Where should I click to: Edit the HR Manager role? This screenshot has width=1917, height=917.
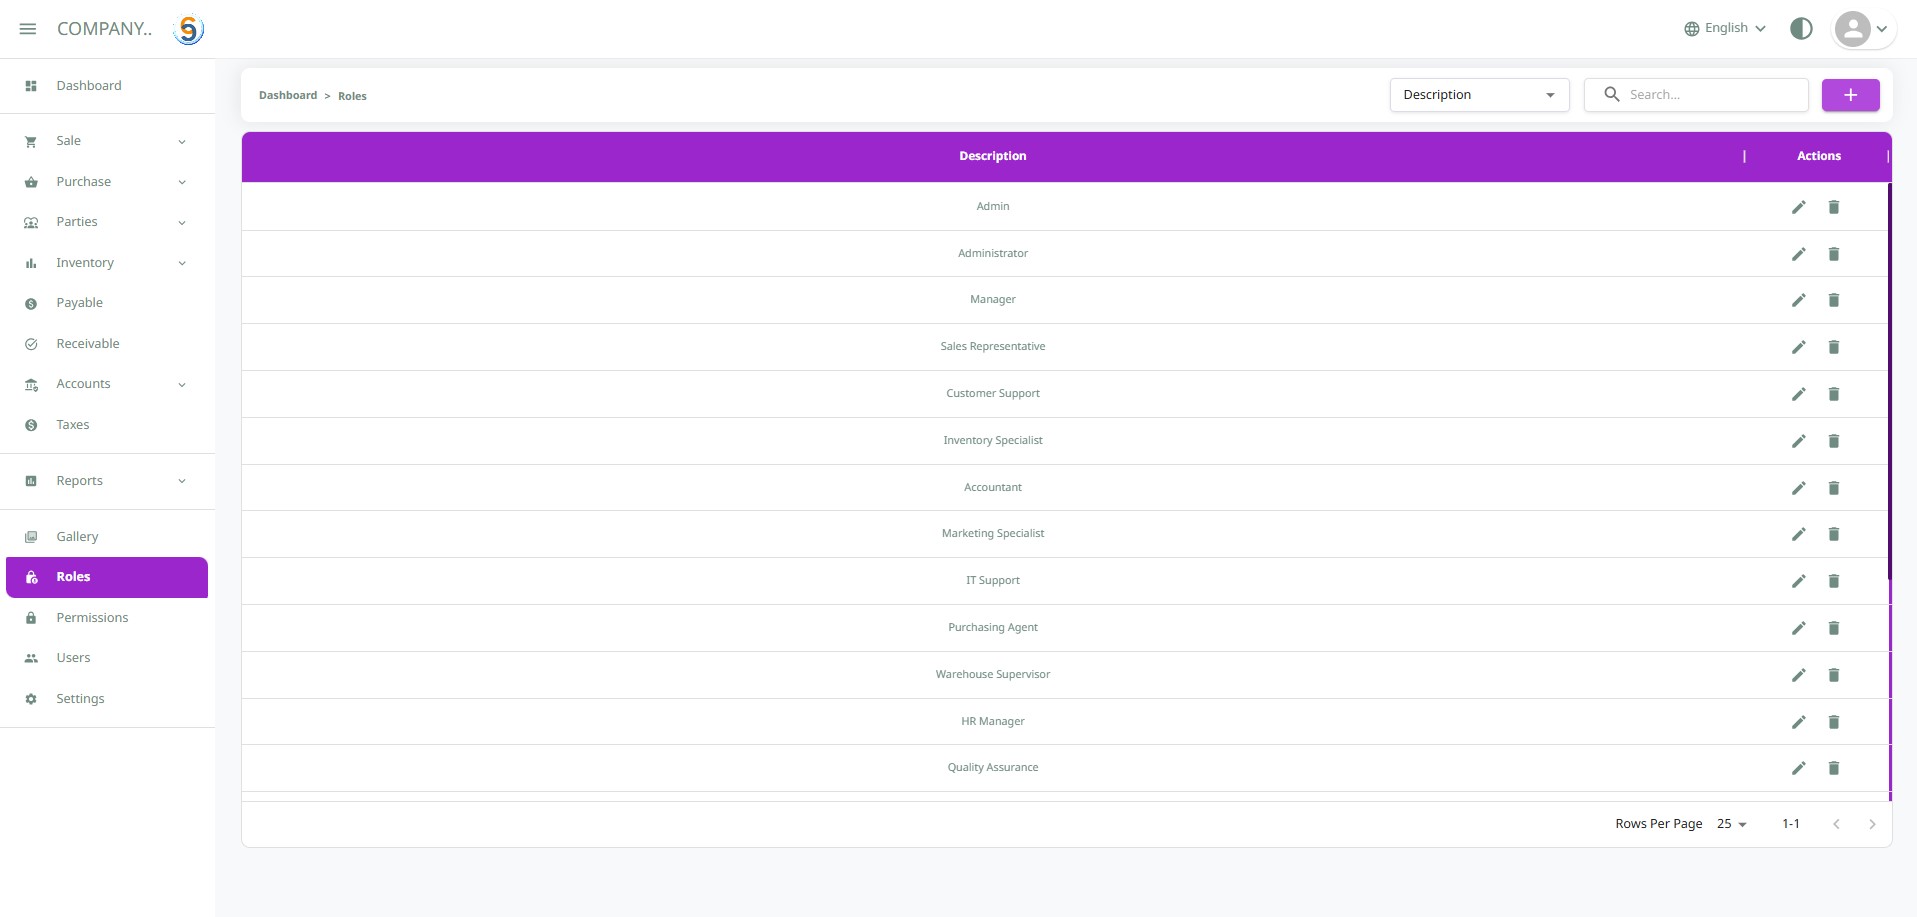1798,722
